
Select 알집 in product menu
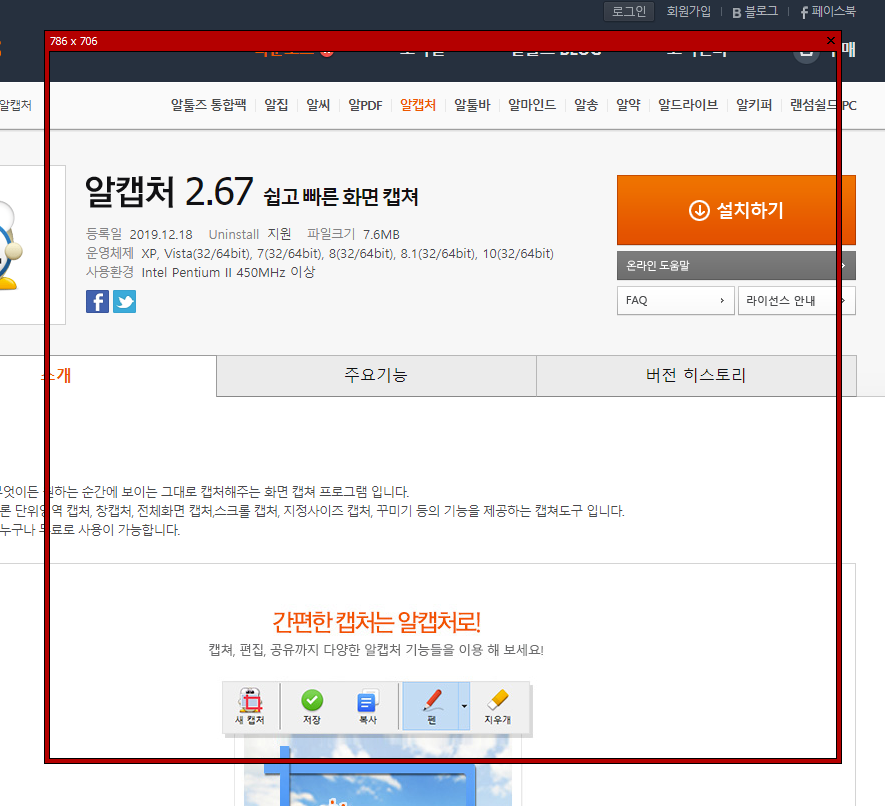pyautogui.click(x=276, y=105)
